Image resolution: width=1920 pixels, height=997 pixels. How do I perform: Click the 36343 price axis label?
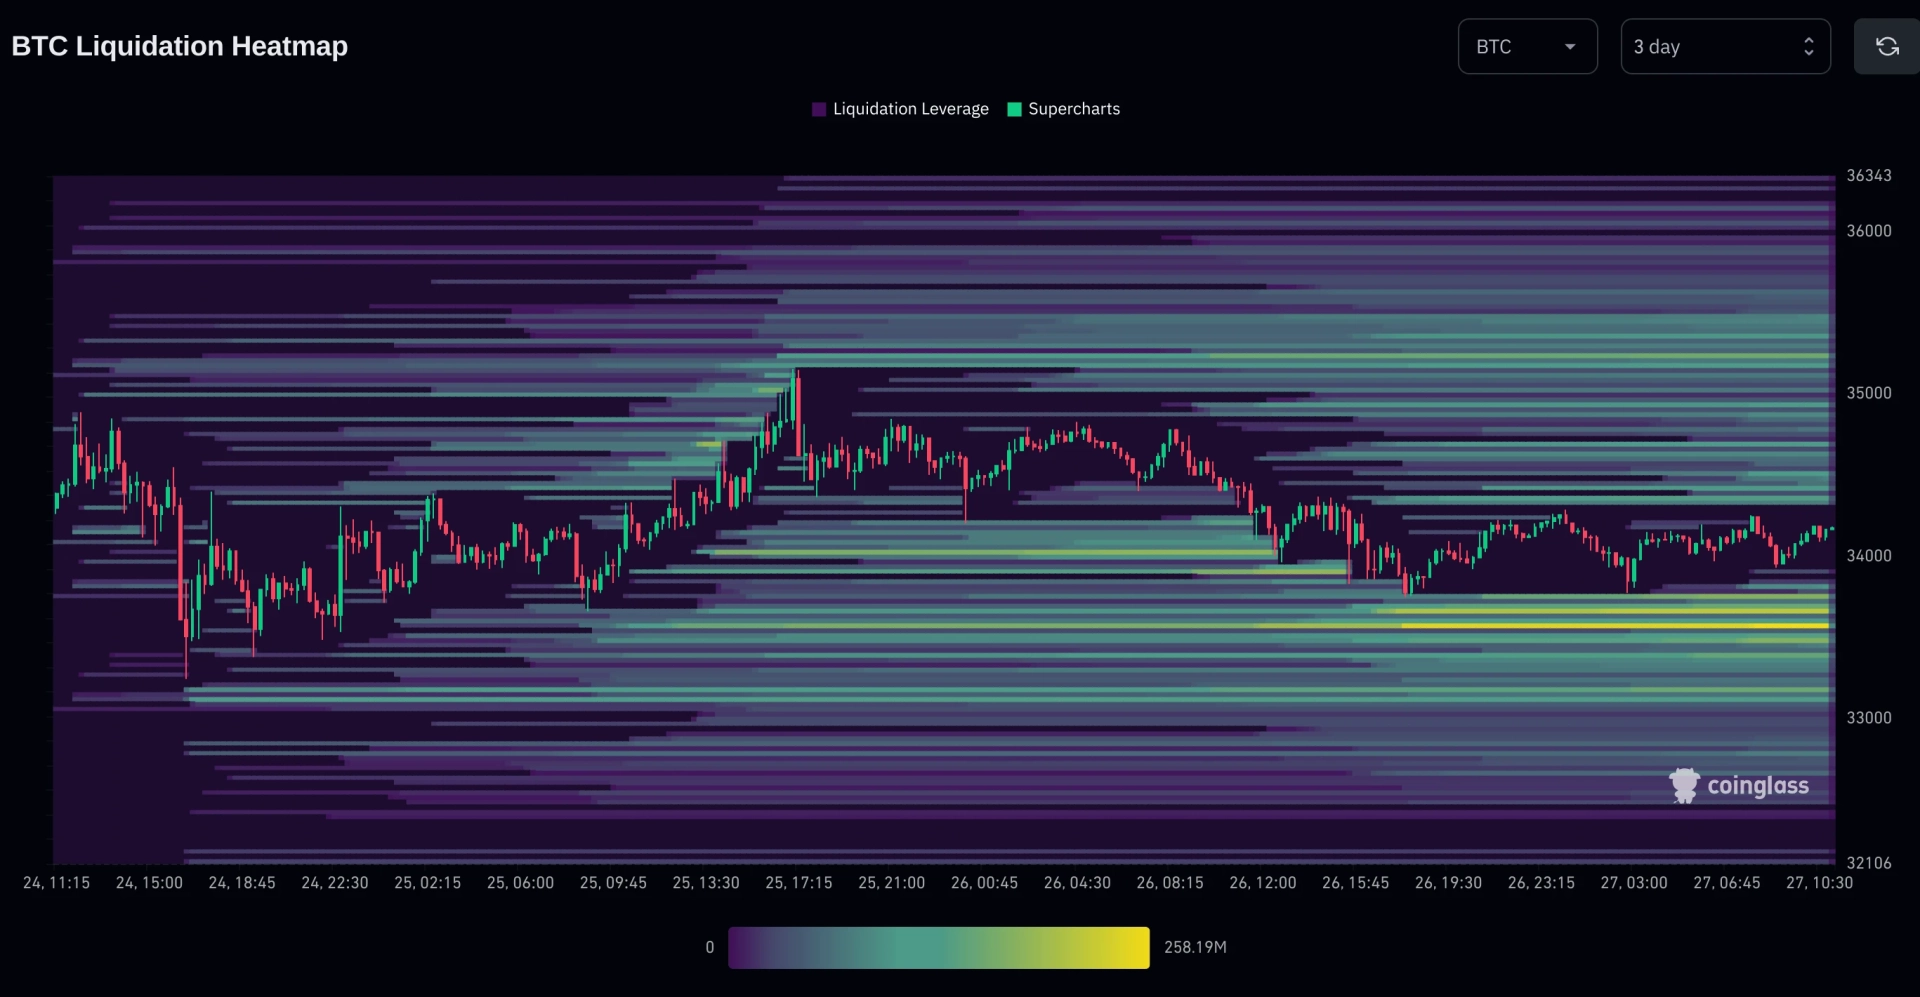tap(1869, 176)
